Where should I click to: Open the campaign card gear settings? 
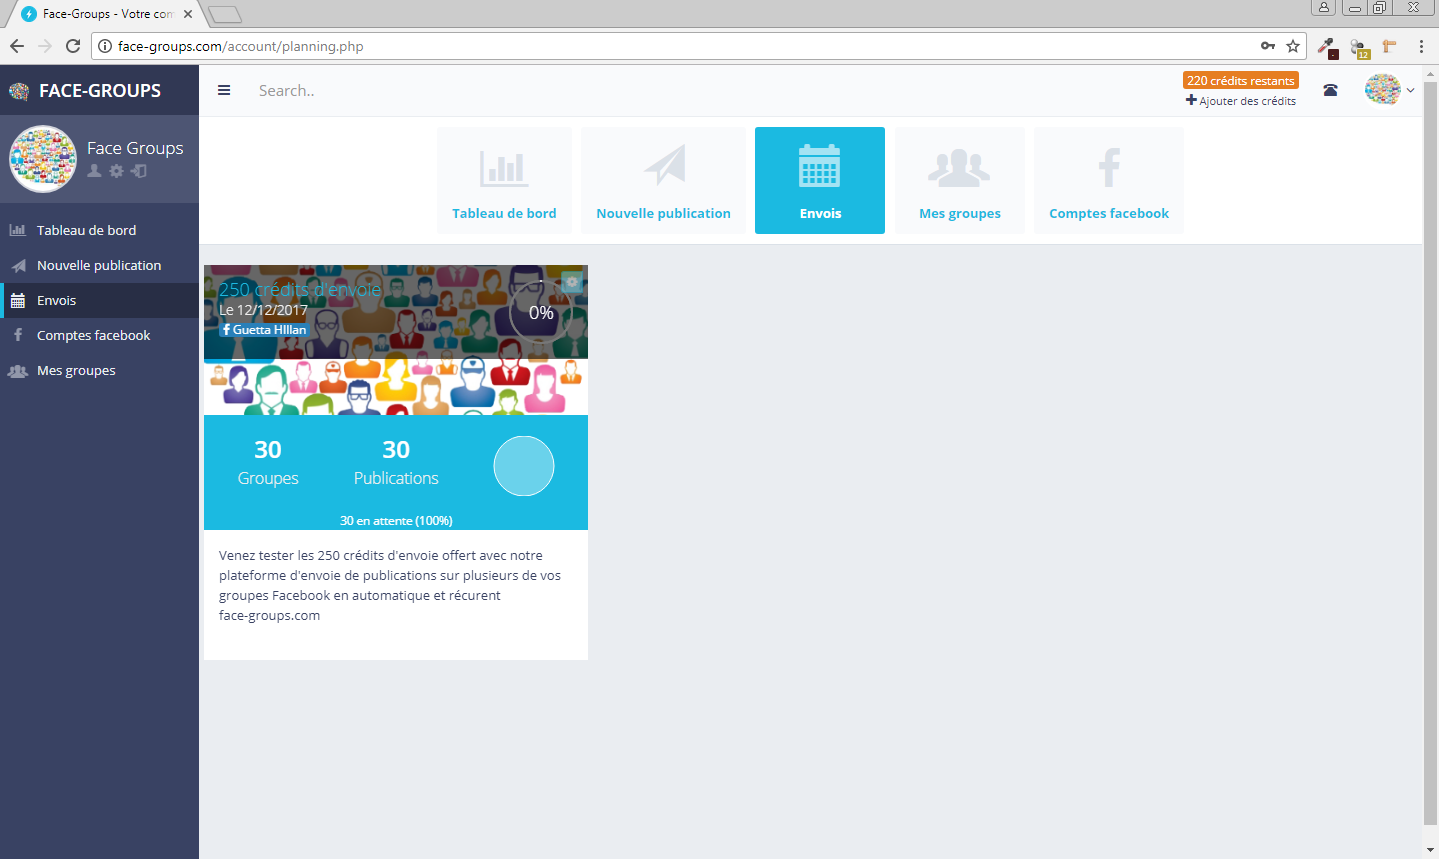(x=571, y=282)
